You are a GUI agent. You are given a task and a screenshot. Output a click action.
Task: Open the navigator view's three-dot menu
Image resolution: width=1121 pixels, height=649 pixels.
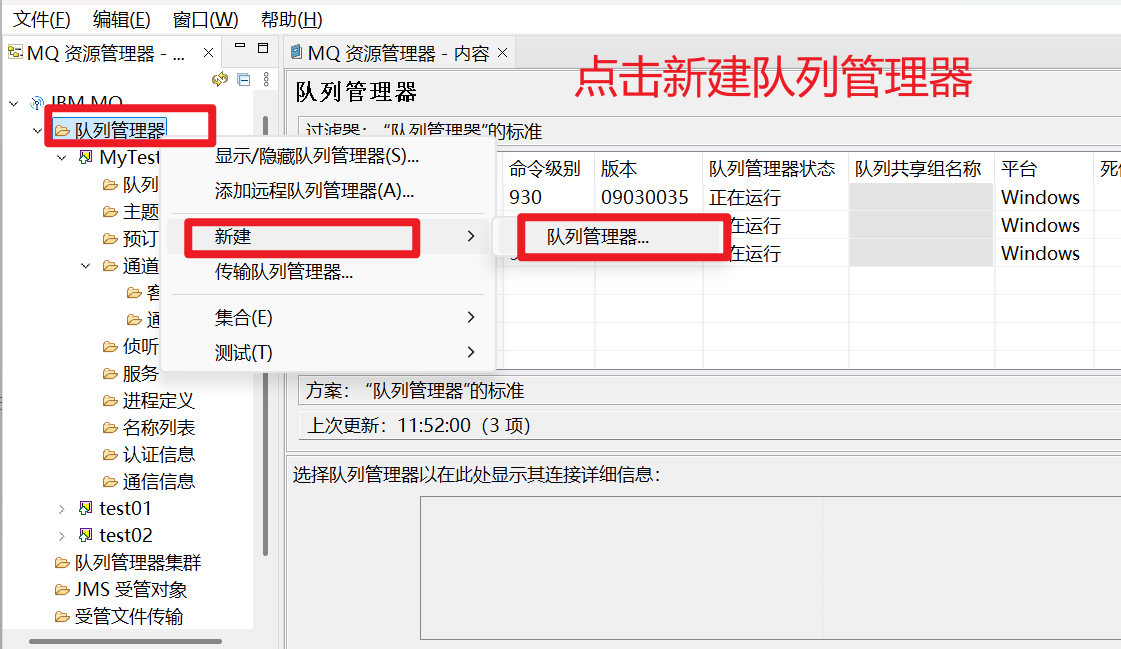266,79
